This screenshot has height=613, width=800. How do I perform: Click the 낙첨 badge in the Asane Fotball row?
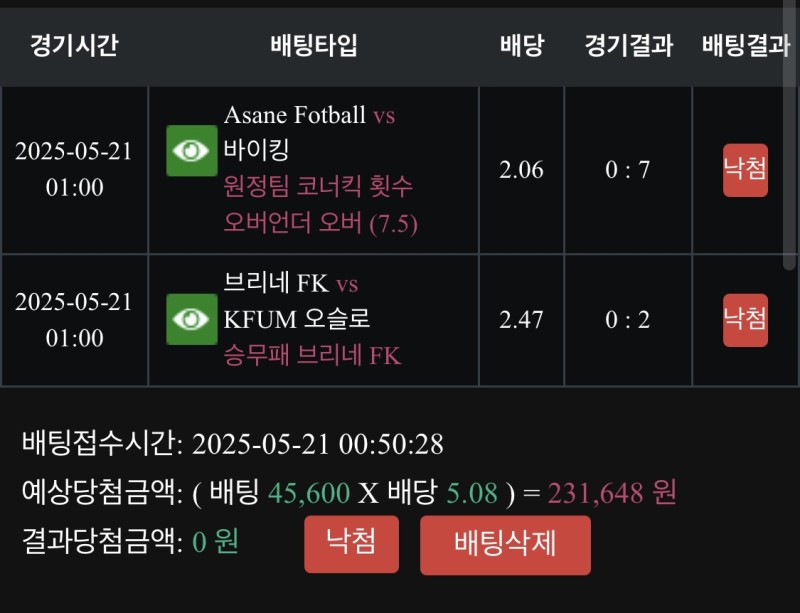(x=745, y=170)
